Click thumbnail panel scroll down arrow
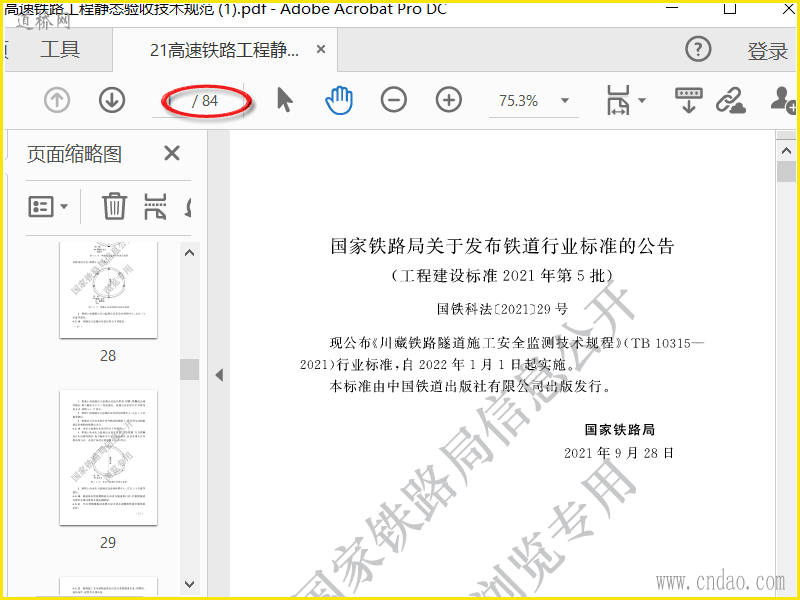This screenshot has height=600, width=800. pos(189,584)
